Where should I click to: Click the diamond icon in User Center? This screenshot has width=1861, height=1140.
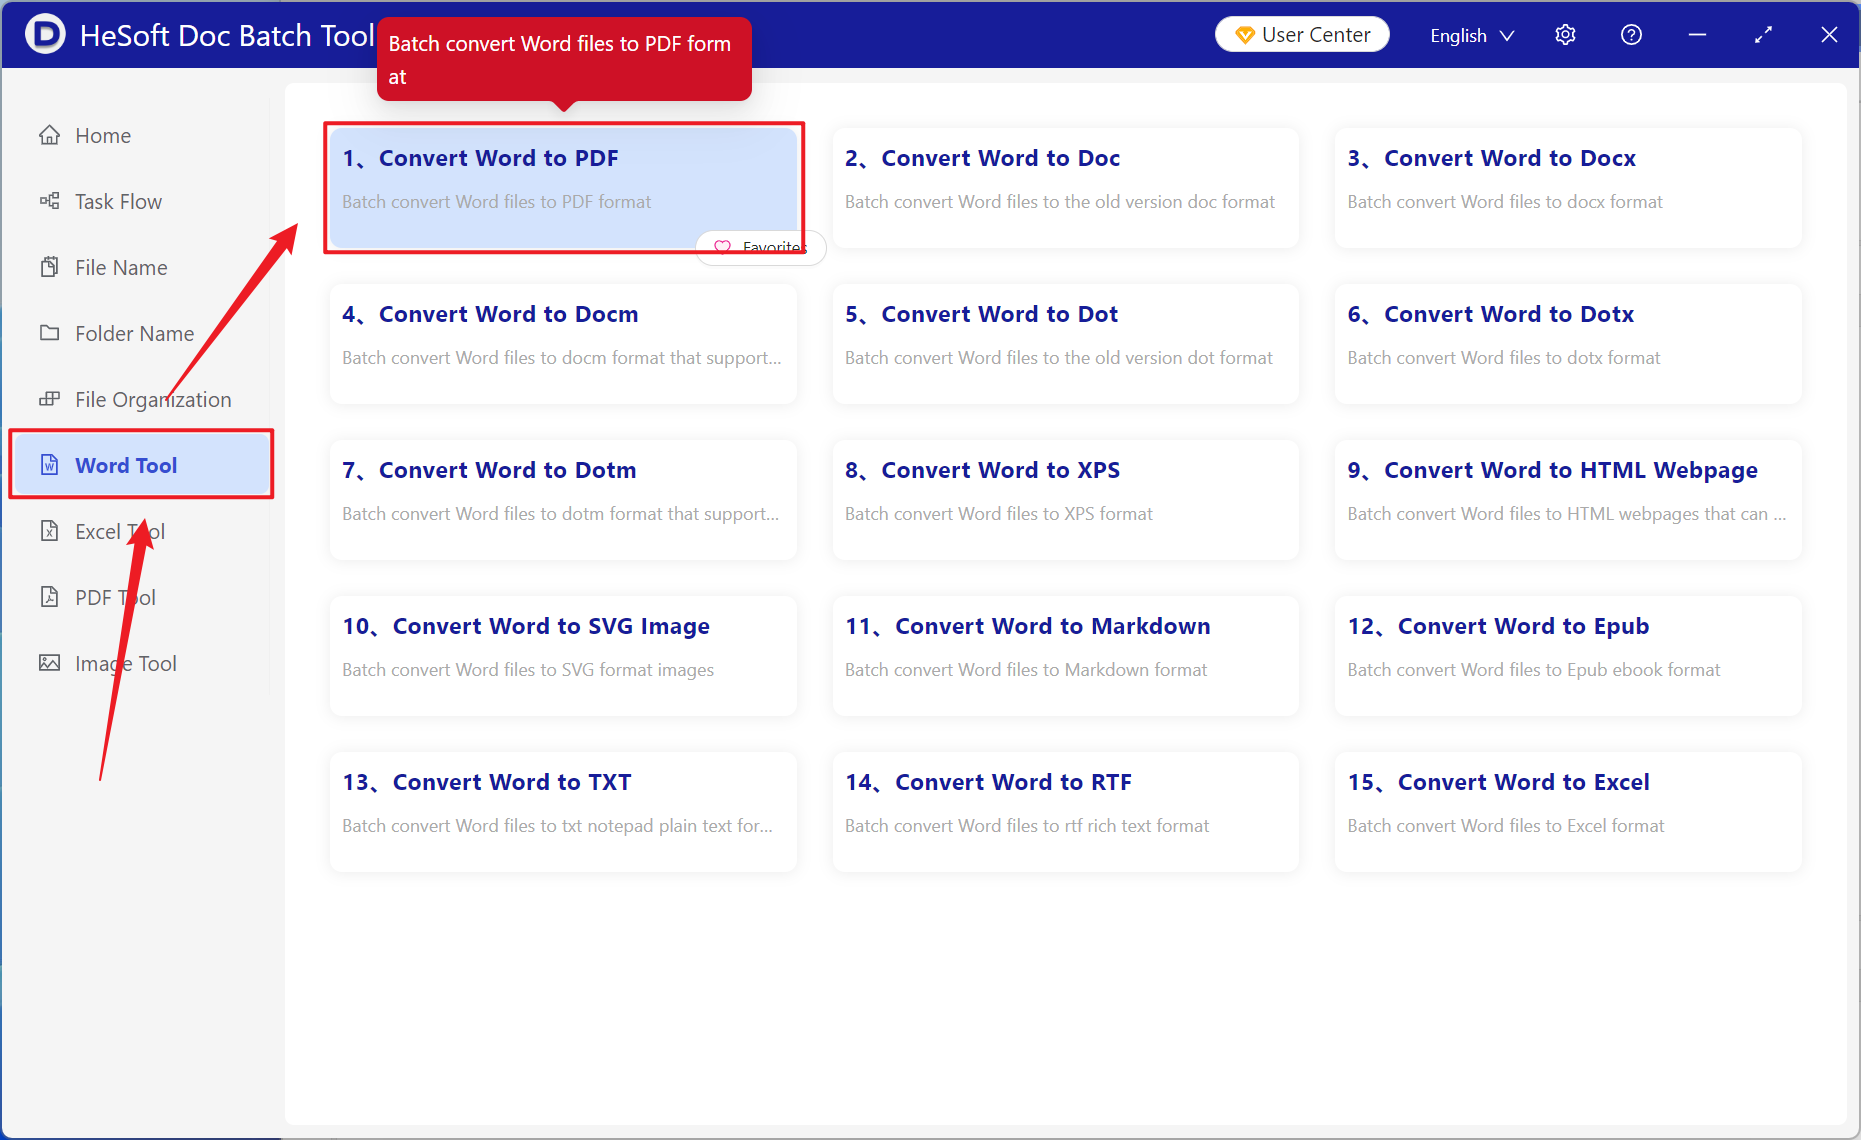1244,35
